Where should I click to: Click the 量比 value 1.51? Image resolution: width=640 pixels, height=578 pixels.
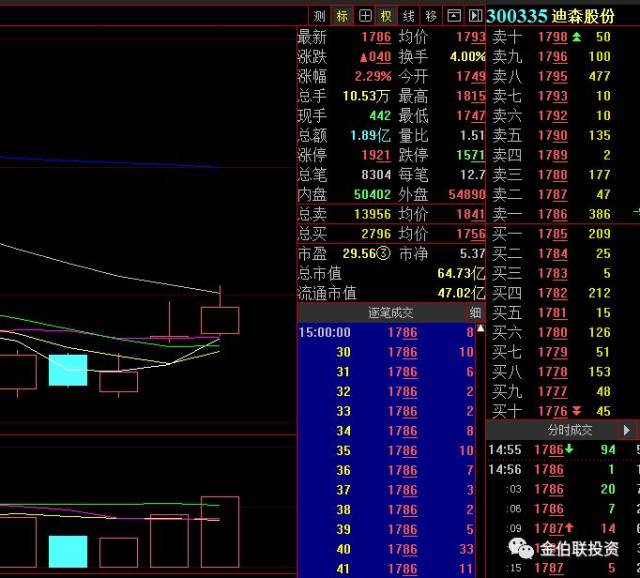[472, 136]
